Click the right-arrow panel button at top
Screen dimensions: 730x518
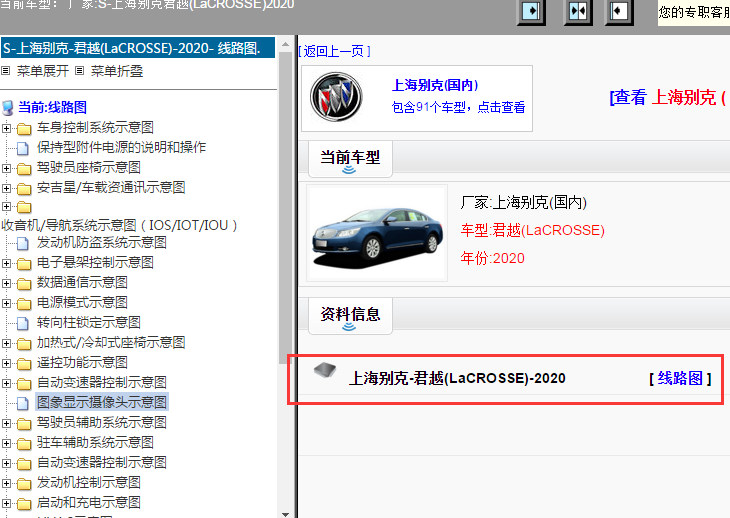pos(531,11)
